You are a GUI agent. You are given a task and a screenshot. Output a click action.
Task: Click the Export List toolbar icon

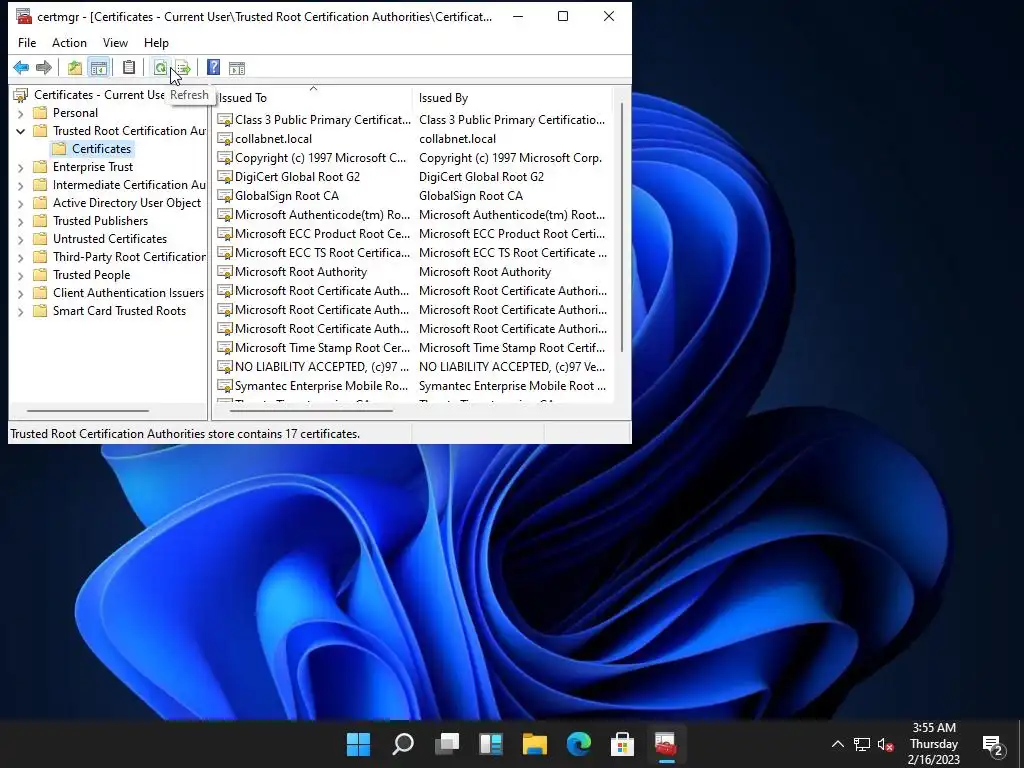point(183,67)
